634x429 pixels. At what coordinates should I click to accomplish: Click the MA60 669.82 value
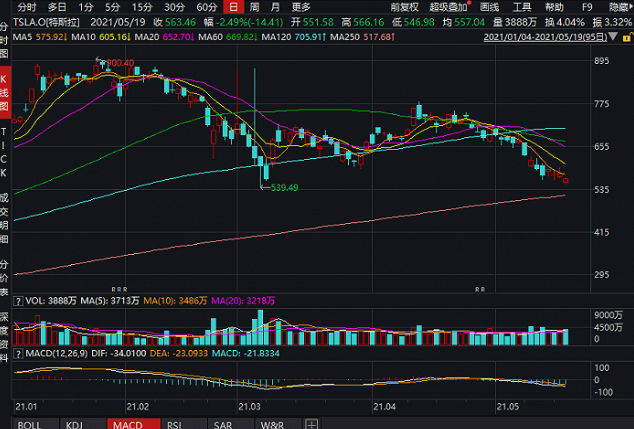pyautogui.click(x=228, y=37)
